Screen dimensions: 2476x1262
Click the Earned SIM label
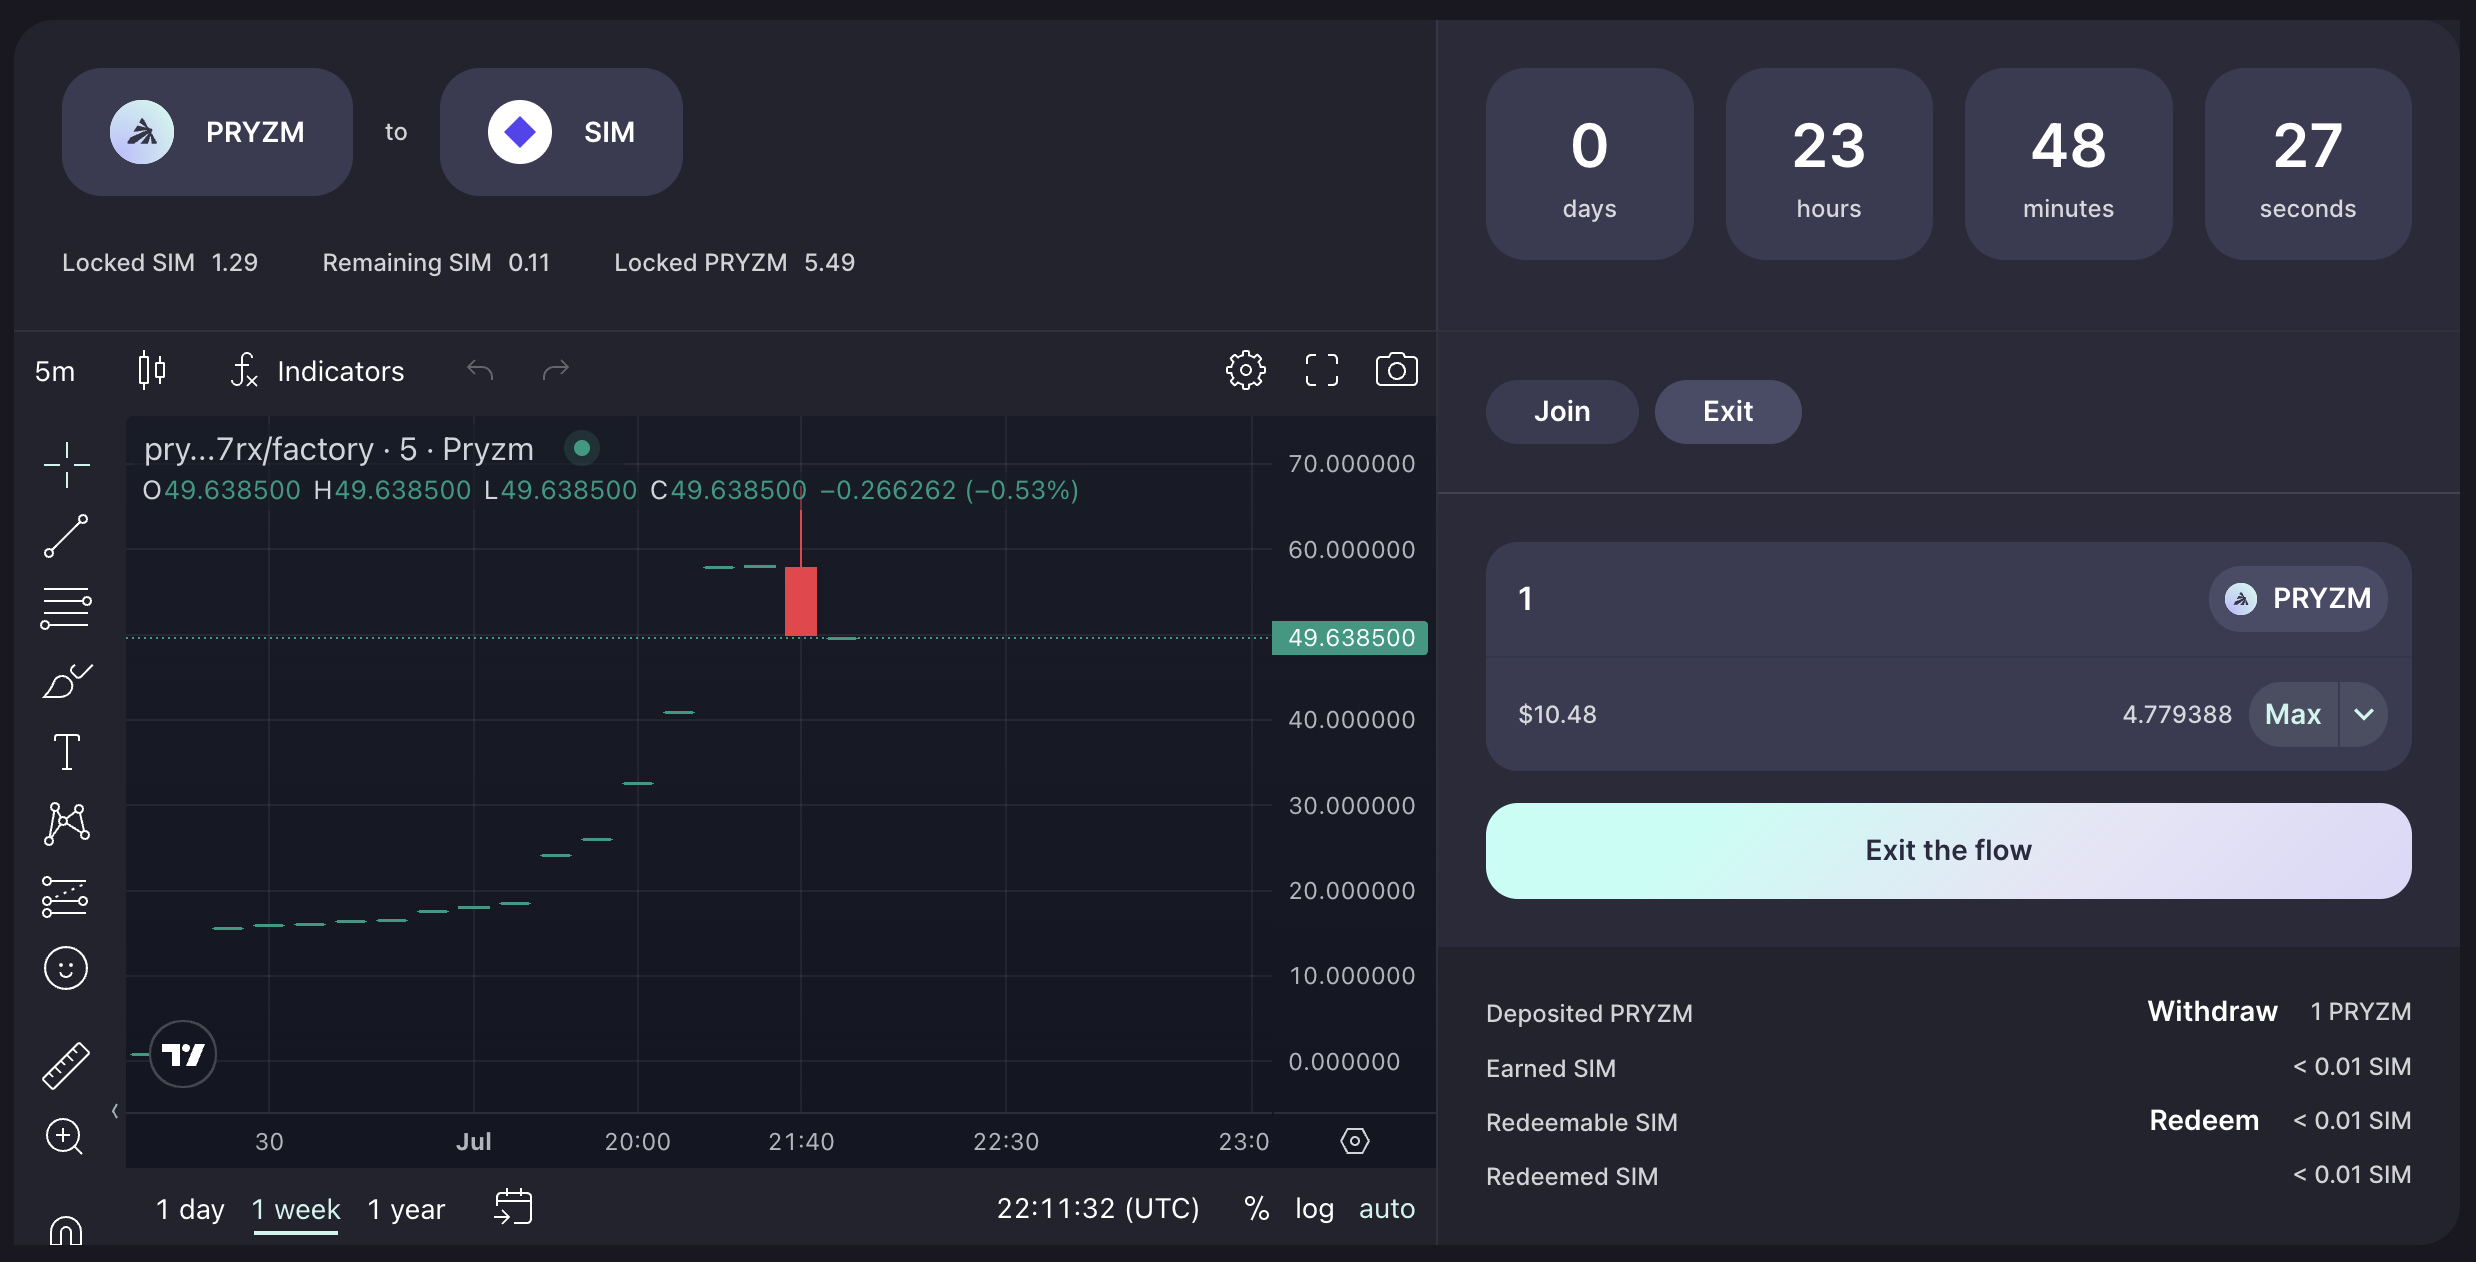click(x=1551, y=1069)
